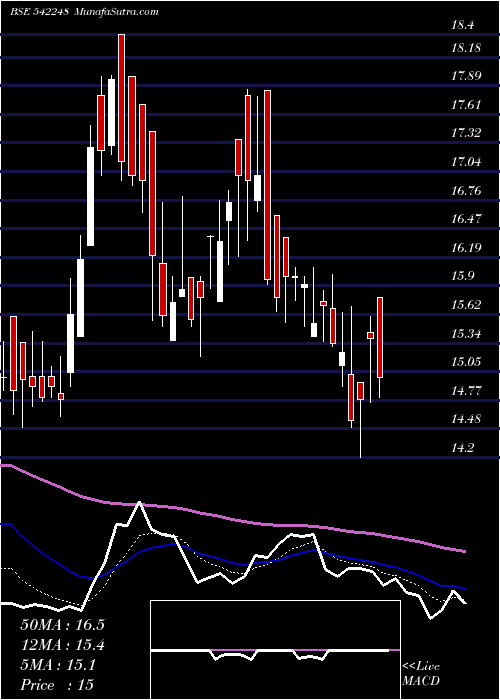Click the last red candlestick on the right
Screen dimensions: 500x700
(x=380, y=338)
